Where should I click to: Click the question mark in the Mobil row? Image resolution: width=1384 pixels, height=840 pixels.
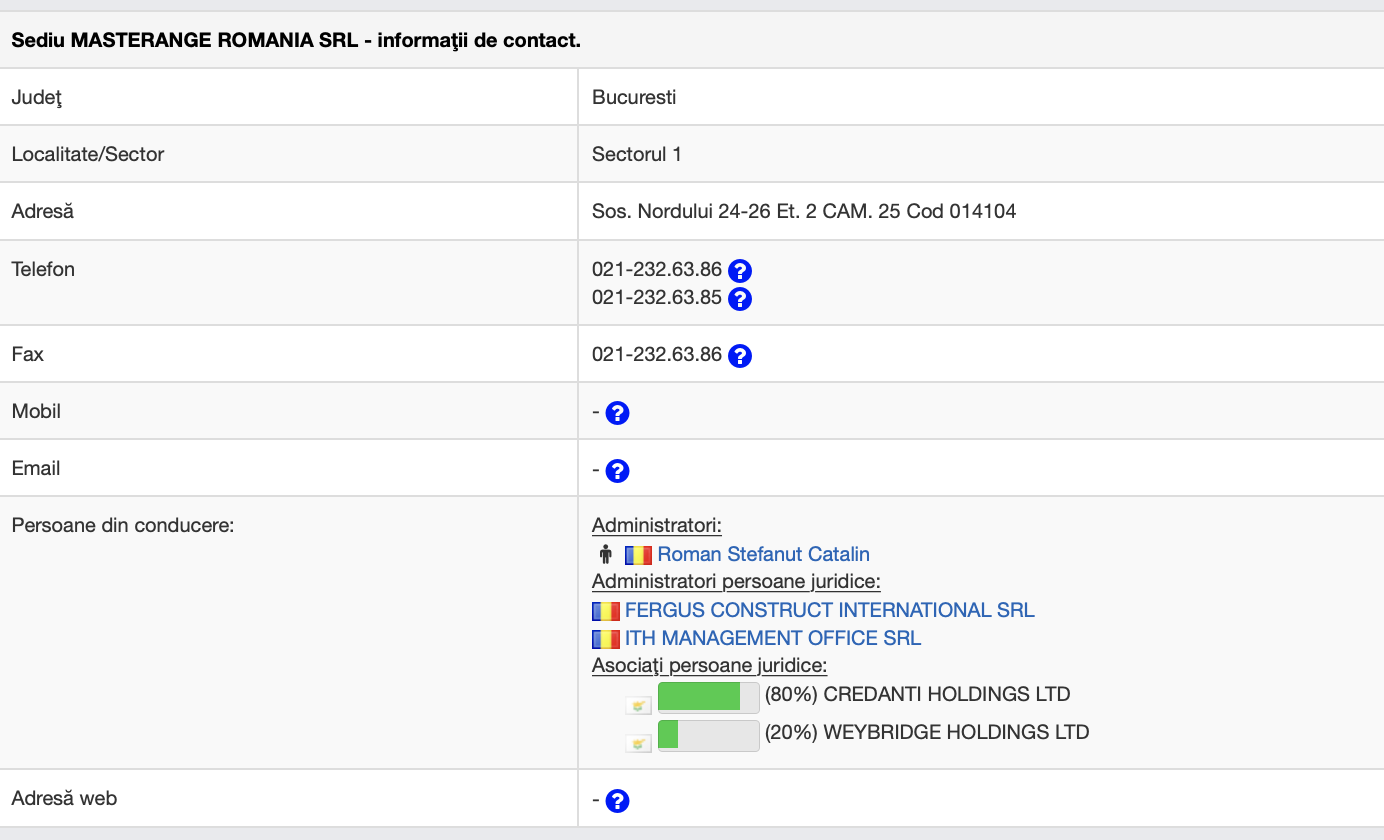coord(617,413)
